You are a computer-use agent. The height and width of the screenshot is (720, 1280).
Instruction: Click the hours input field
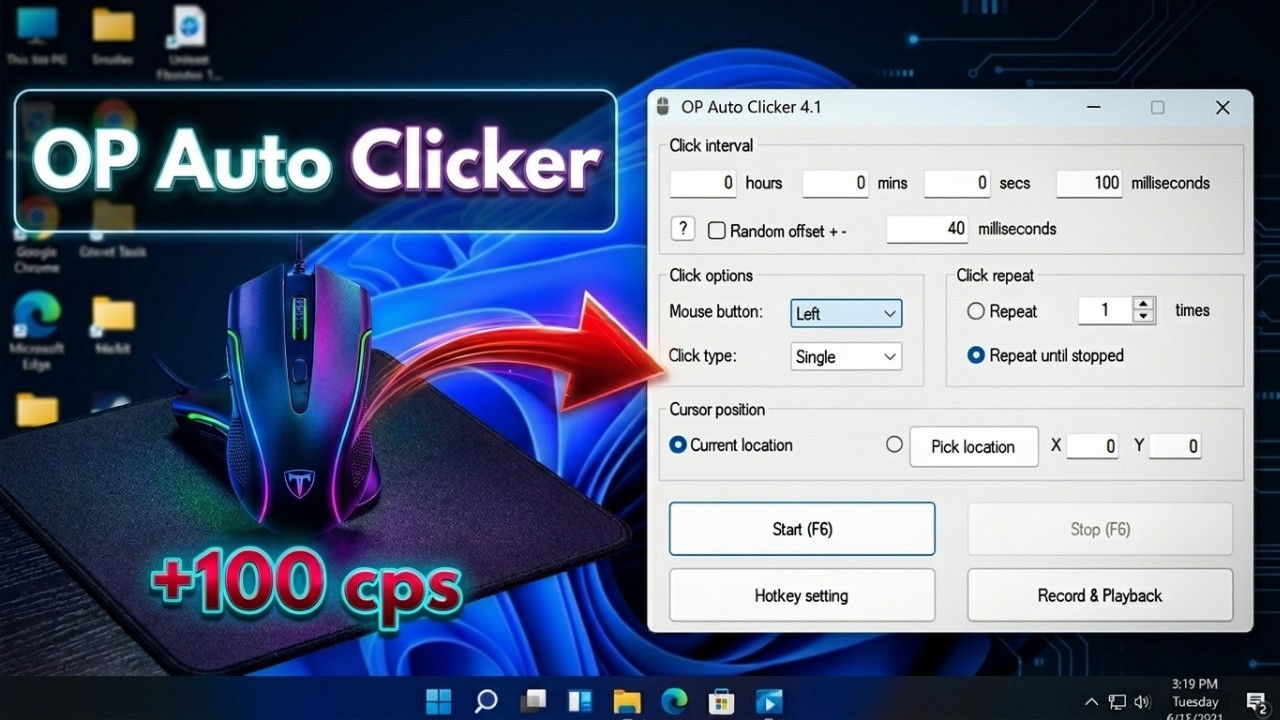[x=703, y=183]
